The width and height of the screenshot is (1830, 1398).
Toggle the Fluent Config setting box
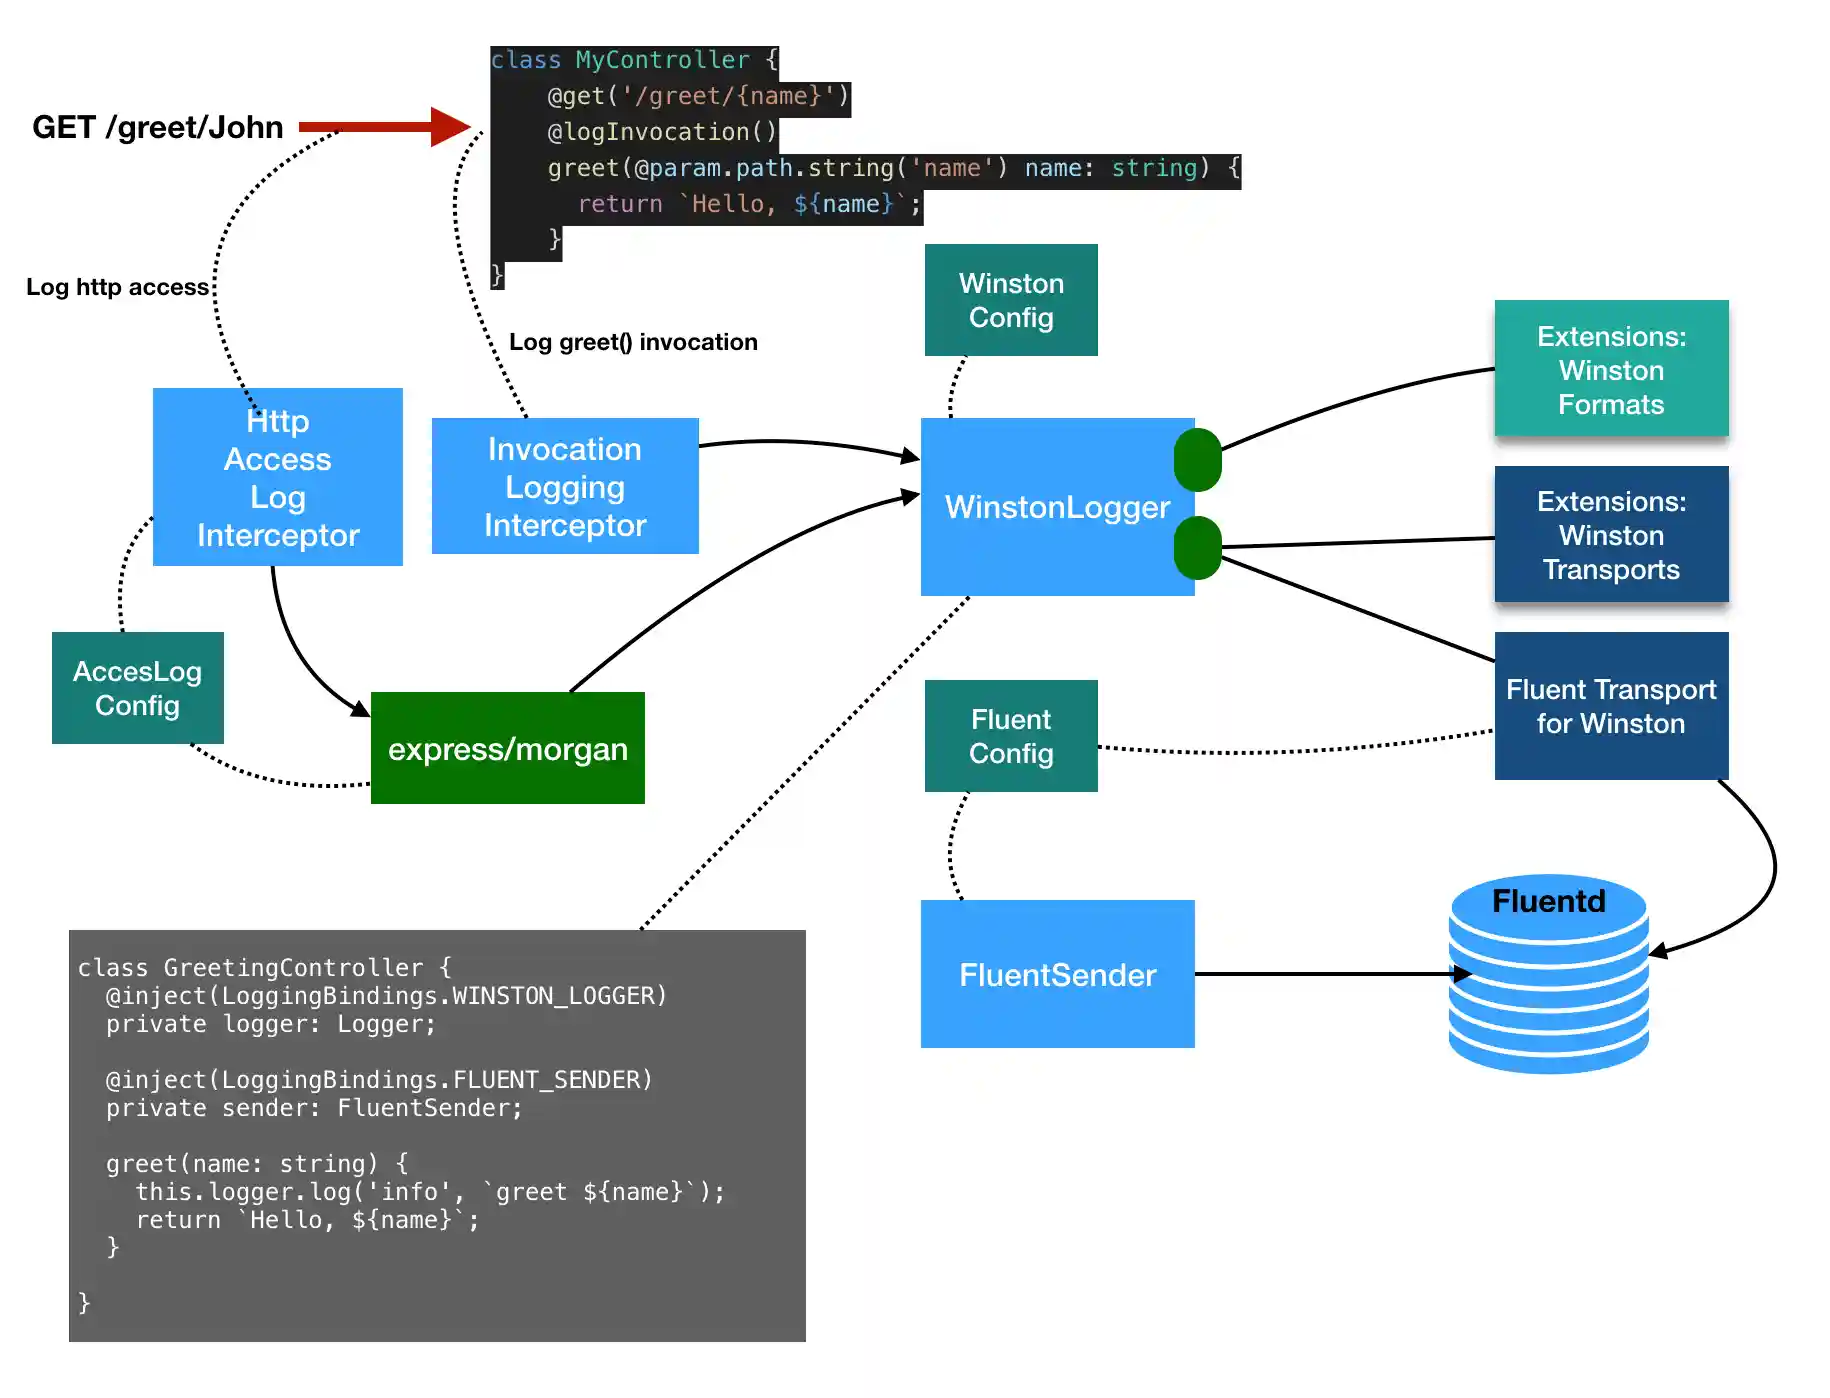coord(1010,736)
